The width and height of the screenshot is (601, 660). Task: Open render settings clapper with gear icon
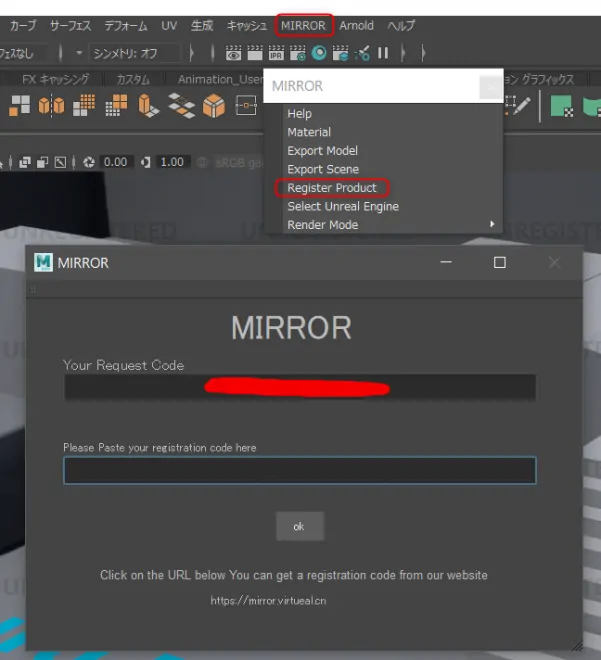pyautogui.click(x=298, y=53)
